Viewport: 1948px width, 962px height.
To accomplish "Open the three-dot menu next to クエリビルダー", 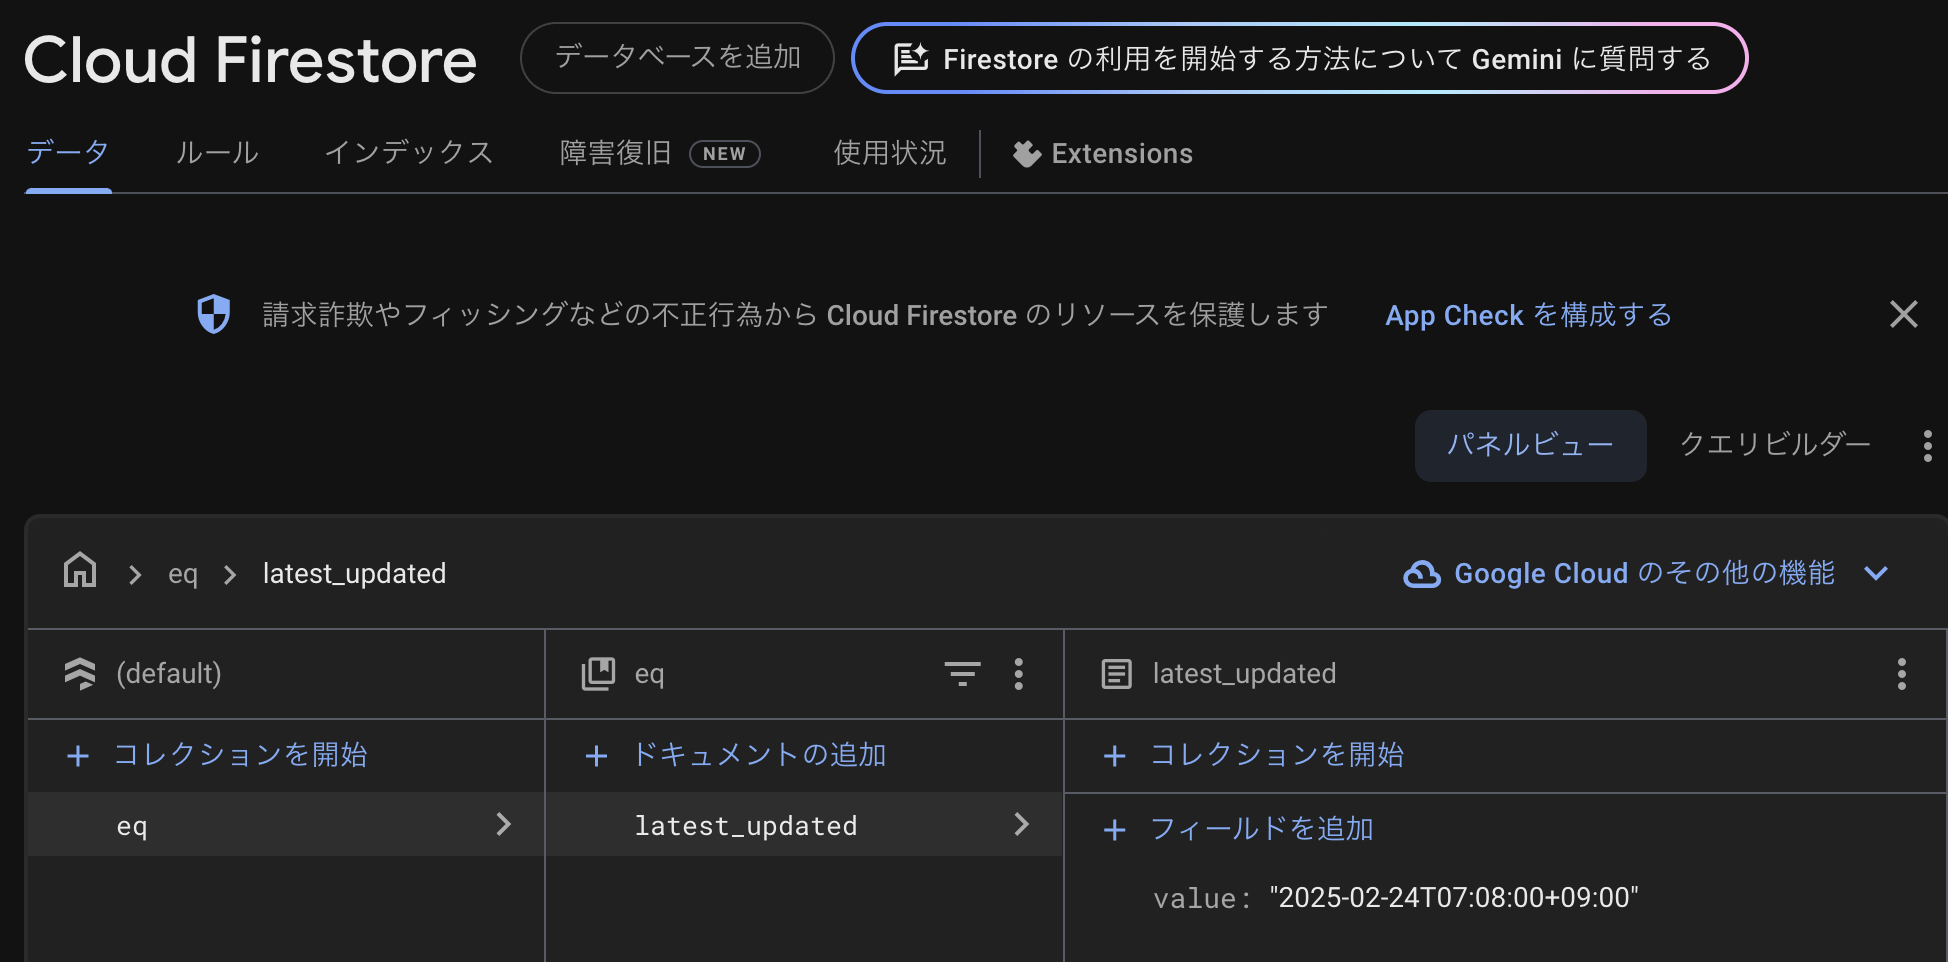I will pos(1926,445).
